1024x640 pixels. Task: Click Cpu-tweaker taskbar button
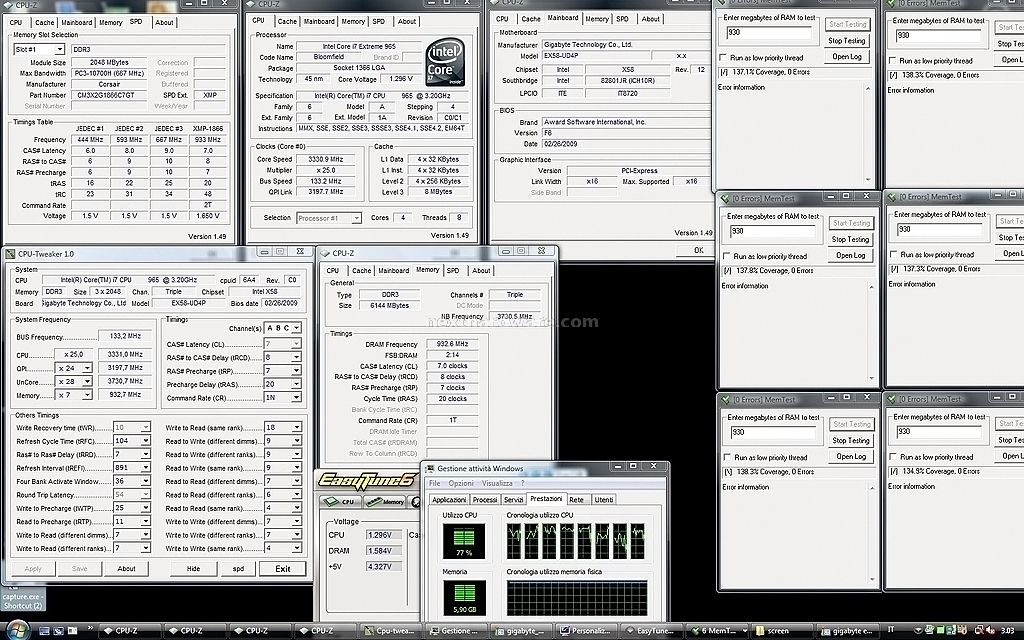coord(389,631)
